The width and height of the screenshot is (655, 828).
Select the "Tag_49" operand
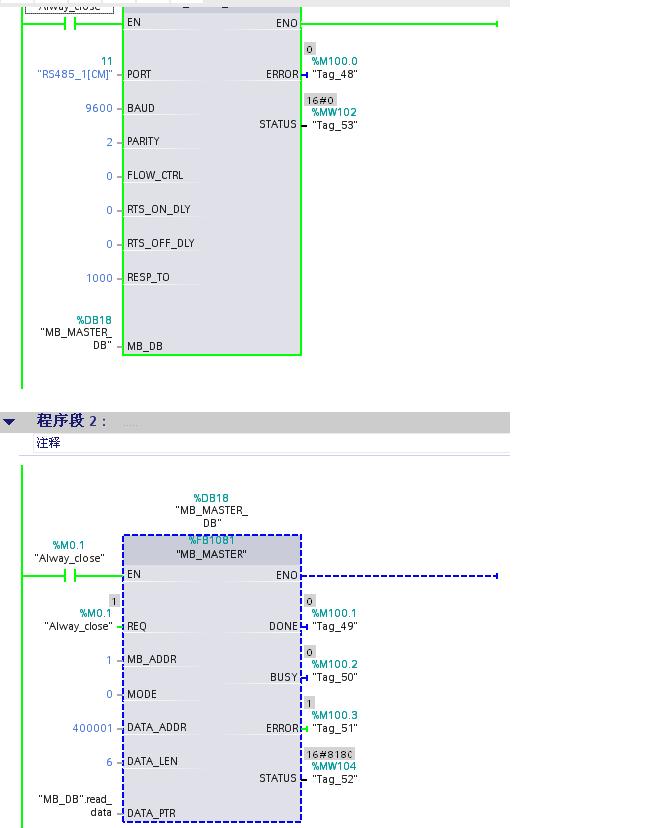coord(335,626)
